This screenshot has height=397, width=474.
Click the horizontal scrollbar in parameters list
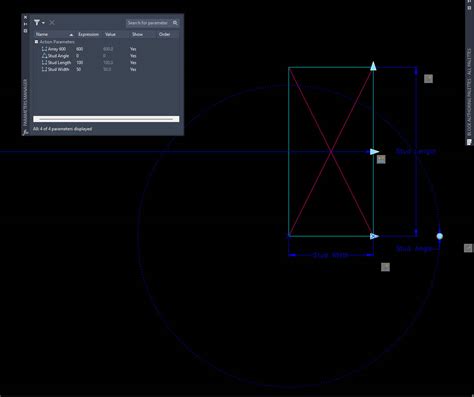click(x=106, y=119)
